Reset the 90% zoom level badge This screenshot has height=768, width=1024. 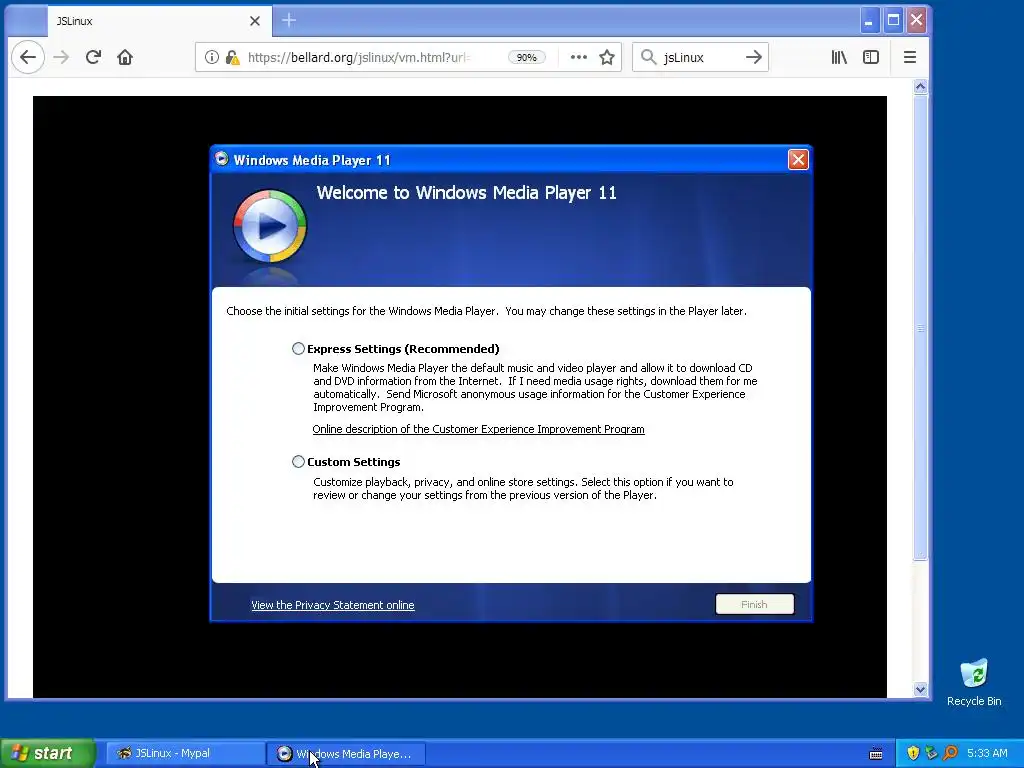(x=526, y=57)
